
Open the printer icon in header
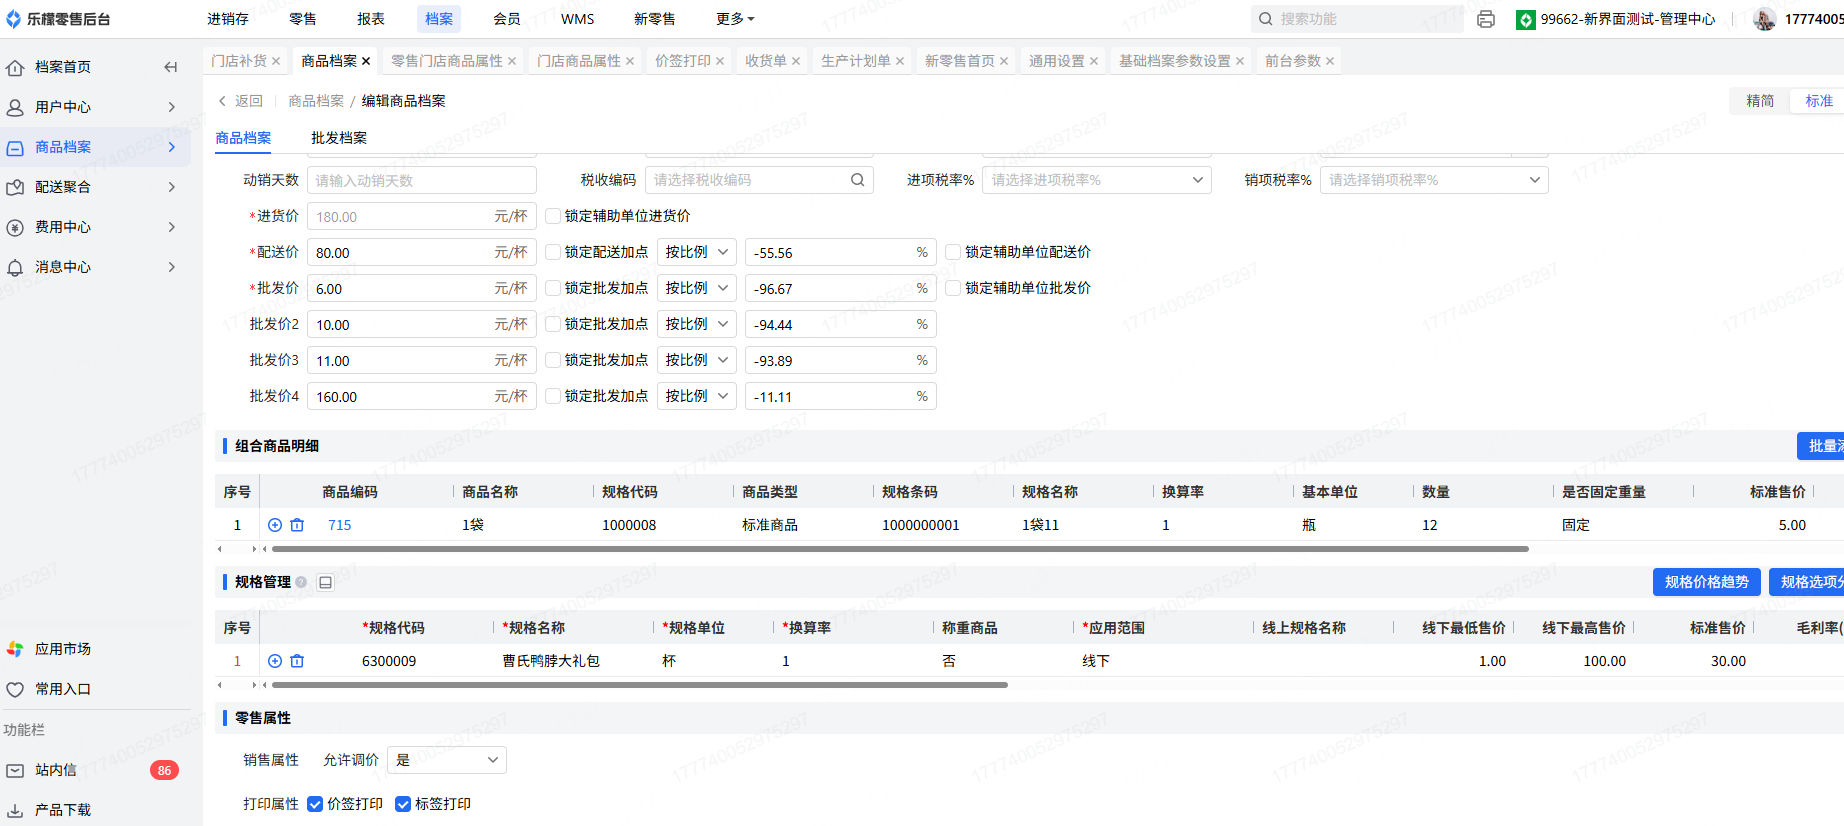(x=1486, y=19)
